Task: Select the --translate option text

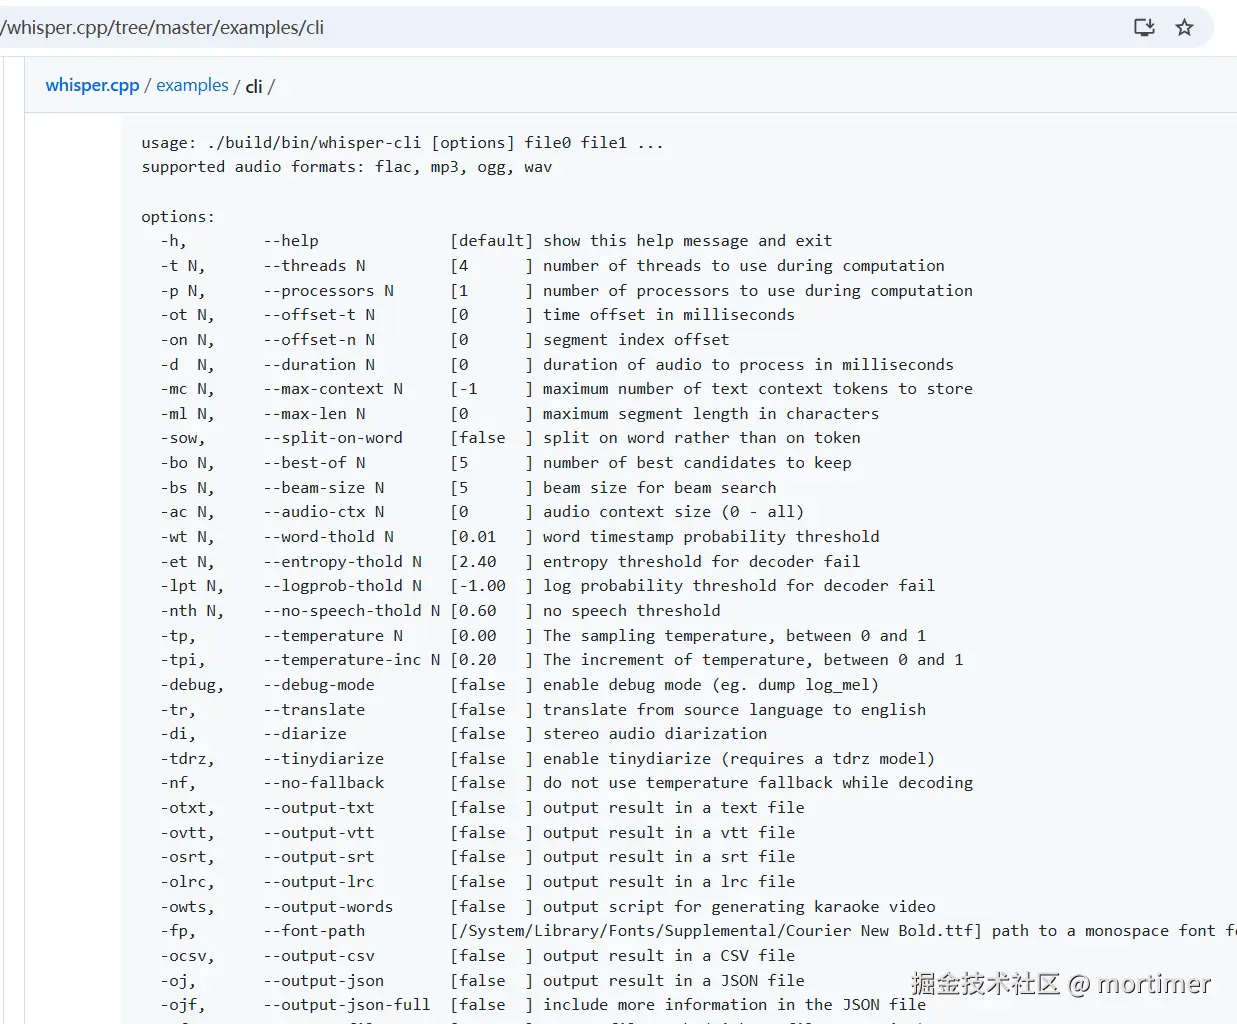Action: coord(314,709)
